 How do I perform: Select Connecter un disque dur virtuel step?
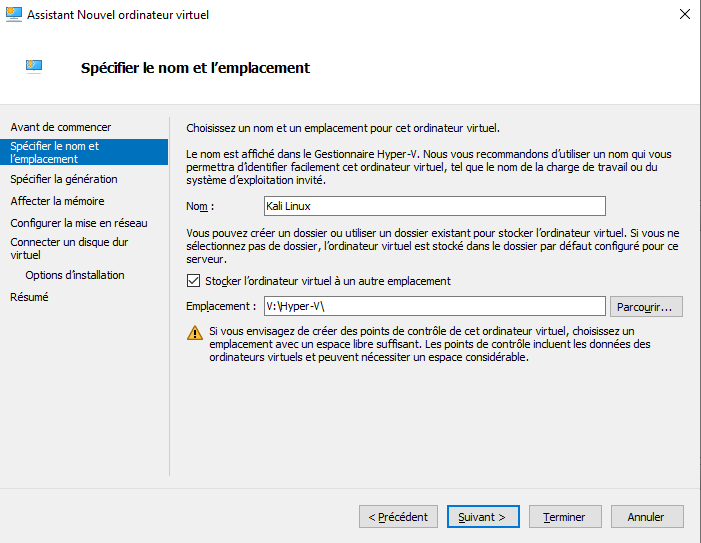(69, 248)
